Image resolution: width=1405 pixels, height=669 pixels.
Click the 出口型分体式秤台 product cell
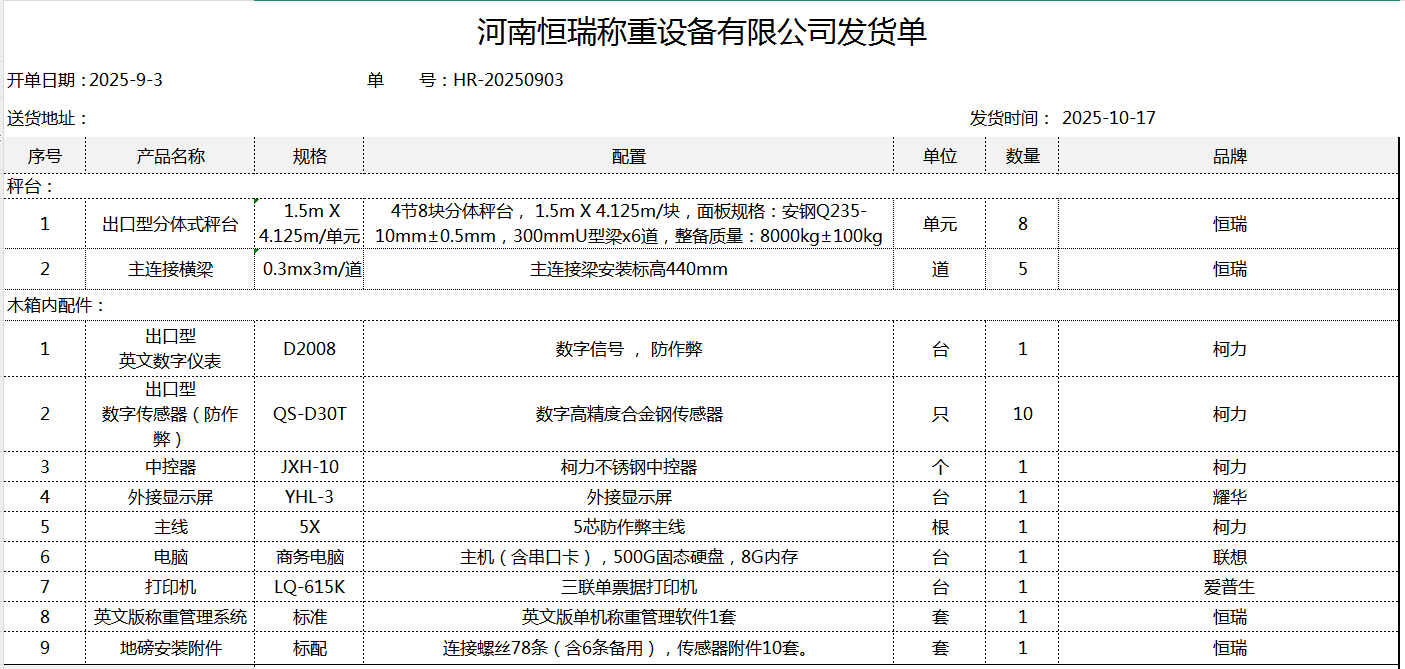[x=170, y=224]
